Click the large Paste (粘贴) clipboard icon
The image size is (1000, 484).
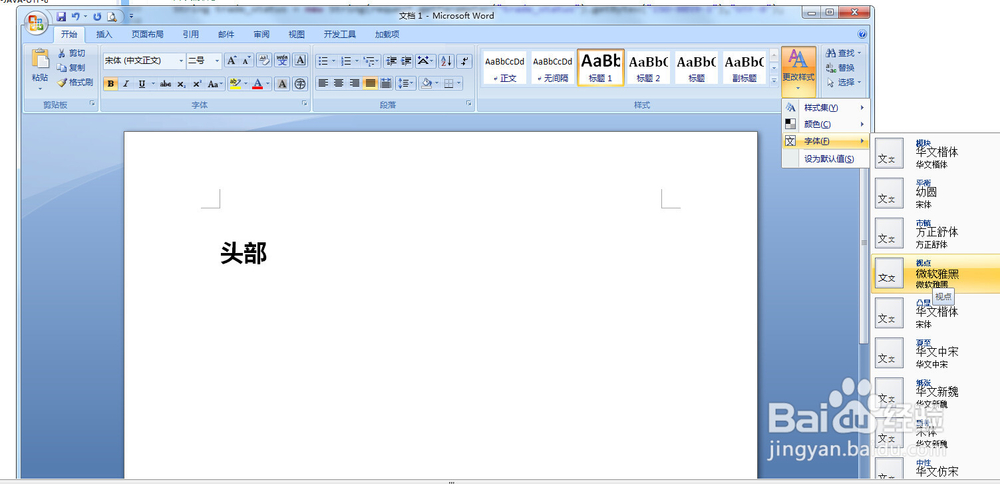(x=40, y=59)
